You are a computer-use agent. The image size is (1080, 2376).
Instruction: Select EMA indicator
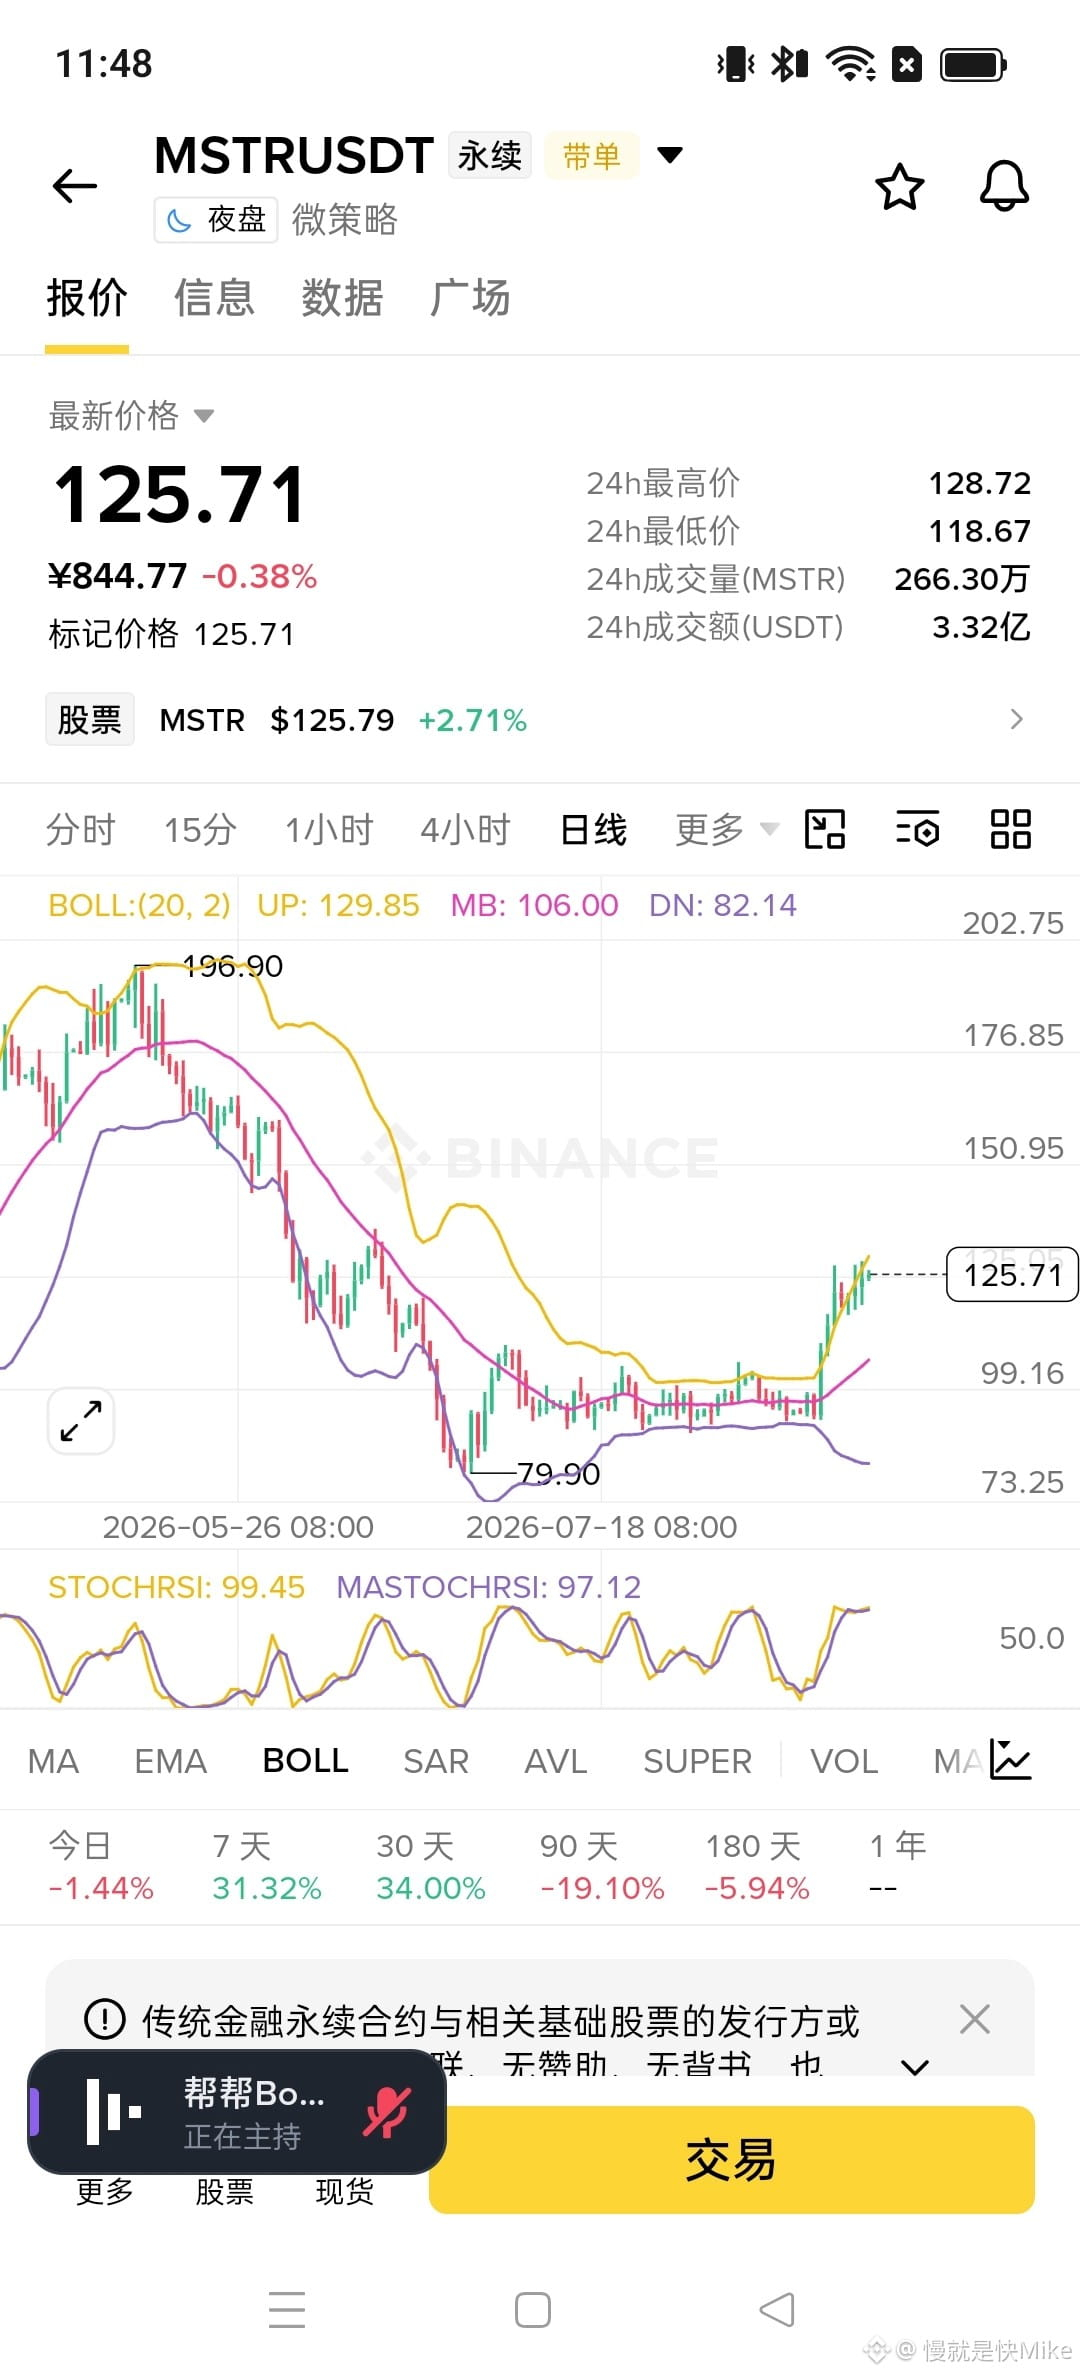(170, 1761)
